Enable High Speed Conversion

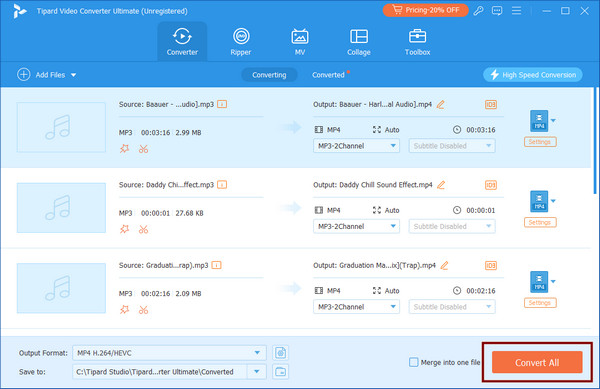(533, 75)
